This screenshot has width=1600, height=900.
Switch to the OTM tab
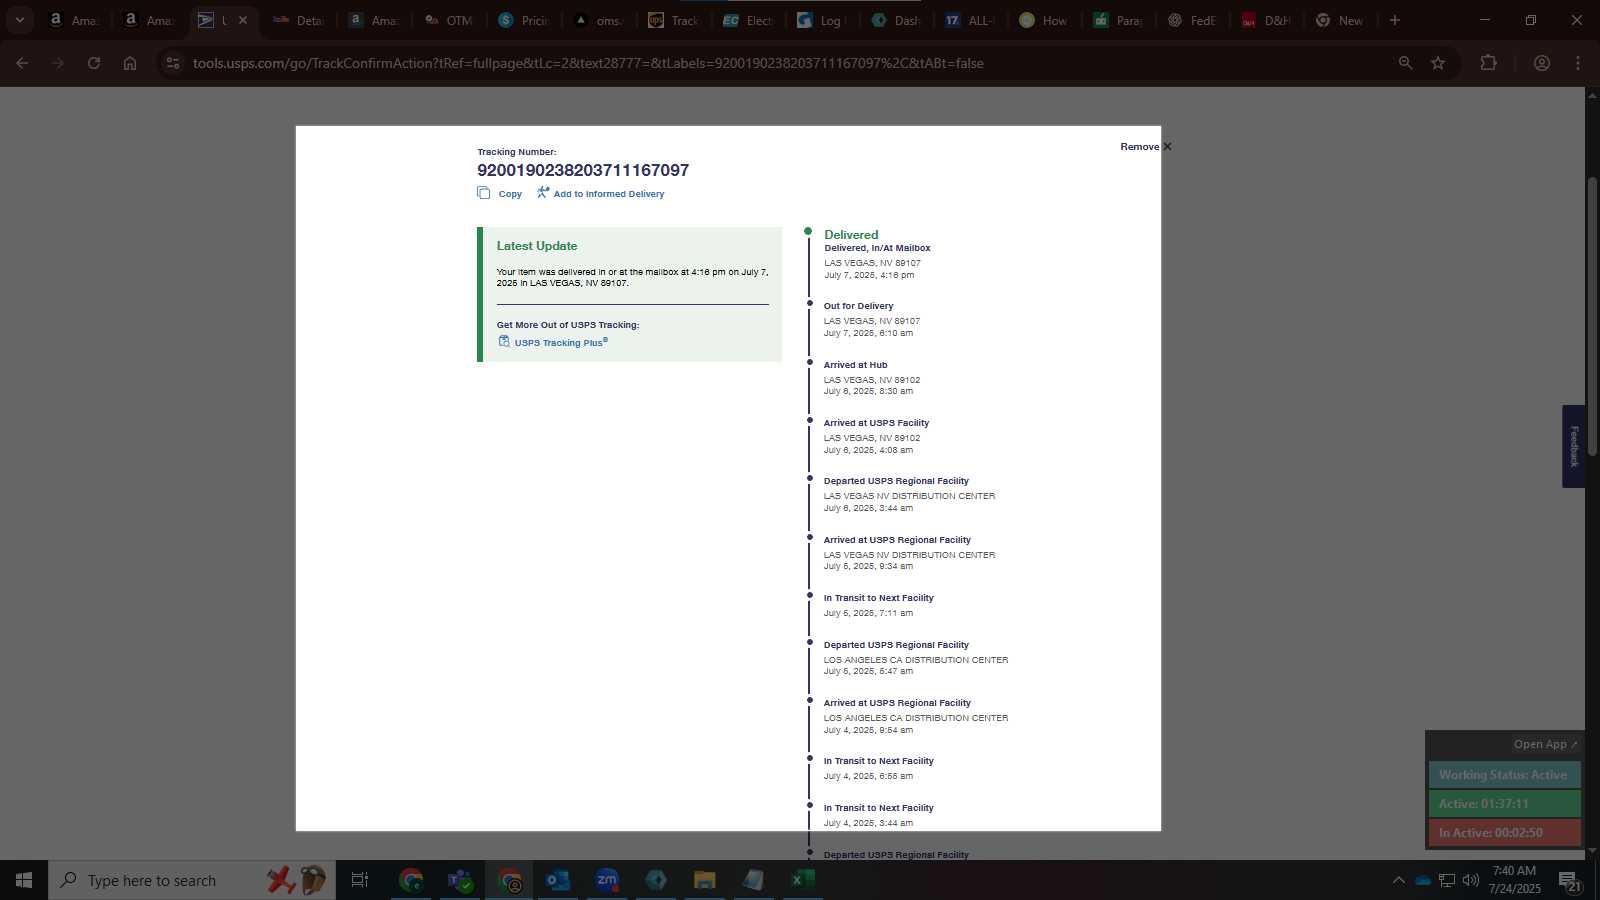[x=449, y=20]
